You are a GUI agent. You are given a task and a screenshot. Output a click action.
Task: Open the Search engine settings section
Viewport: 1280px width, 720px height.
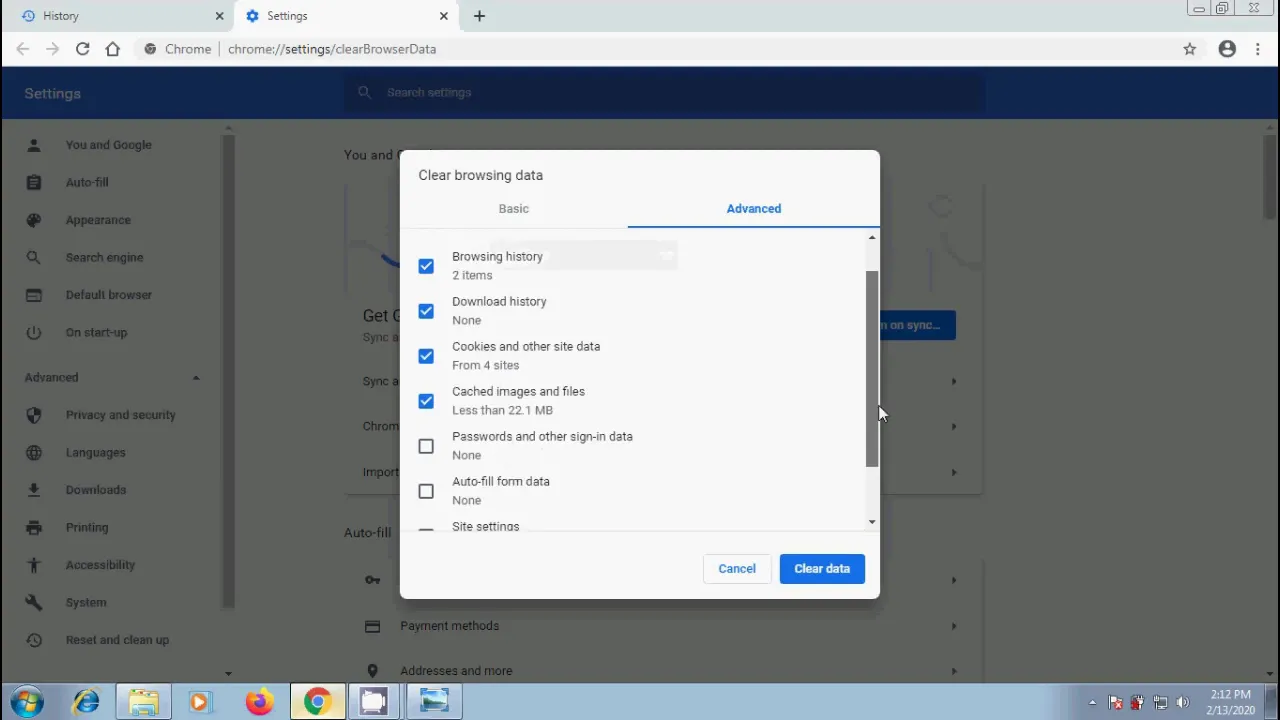click(x=104, y=257)
